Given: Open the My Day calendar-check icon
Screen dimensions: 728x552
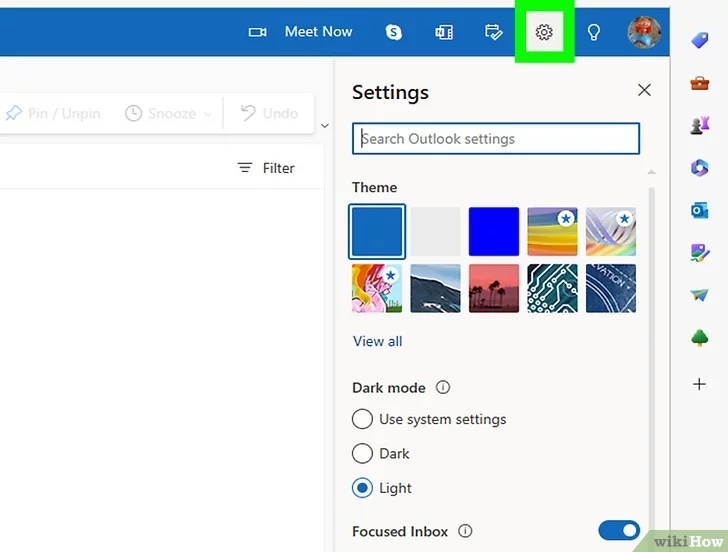Looking at the screenshot, I should click(493, 32).
